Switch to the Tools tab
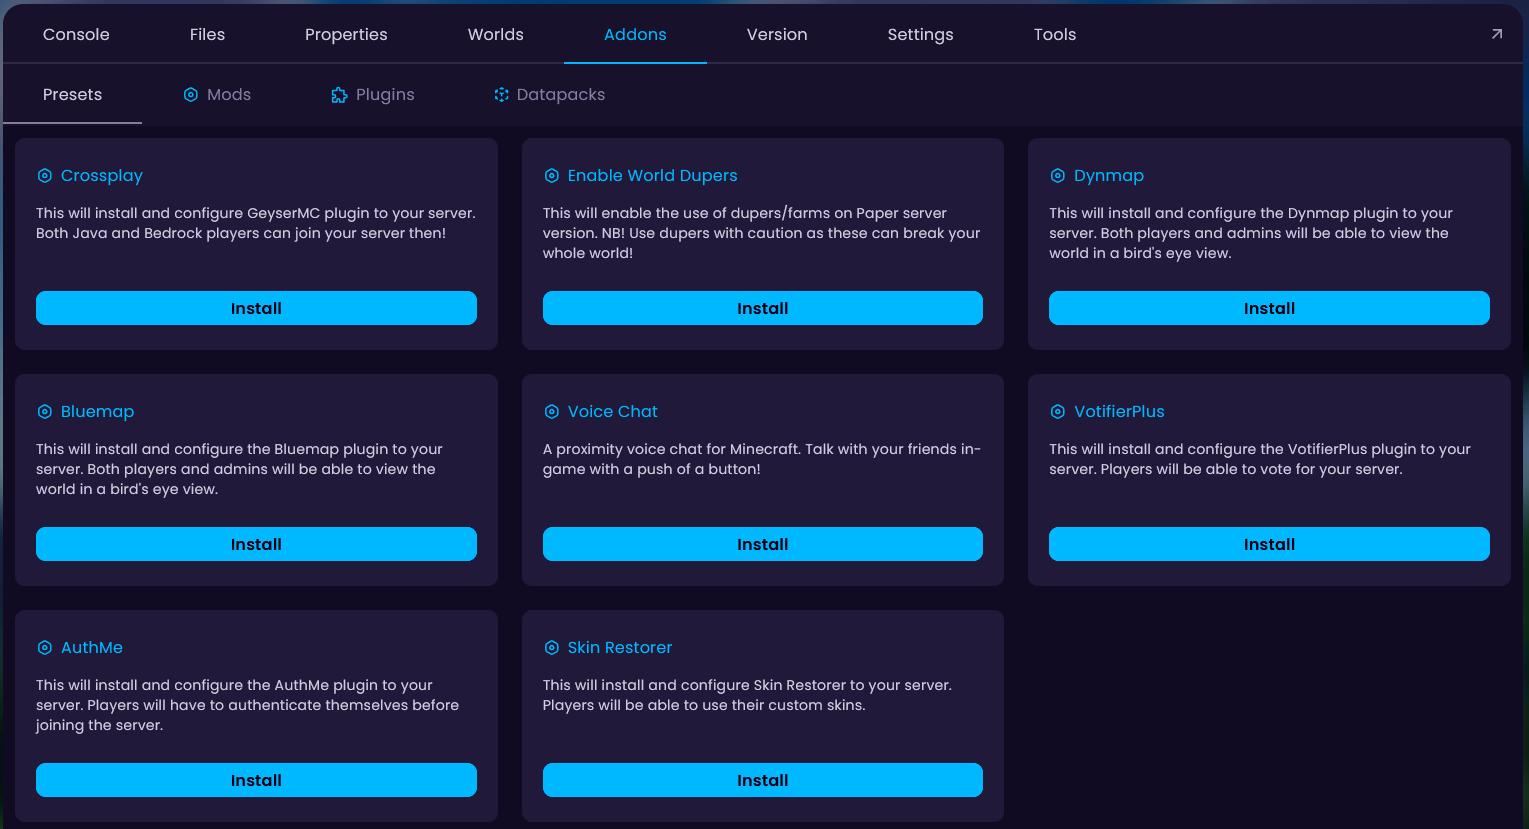 [x=1055, y=34]
